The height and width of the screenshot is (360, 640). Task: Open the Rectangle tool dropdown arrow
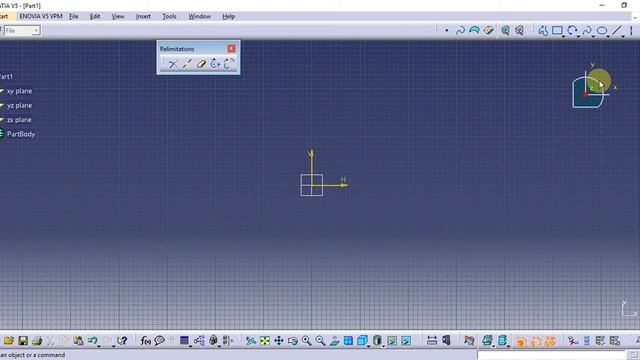click(564, 36)
